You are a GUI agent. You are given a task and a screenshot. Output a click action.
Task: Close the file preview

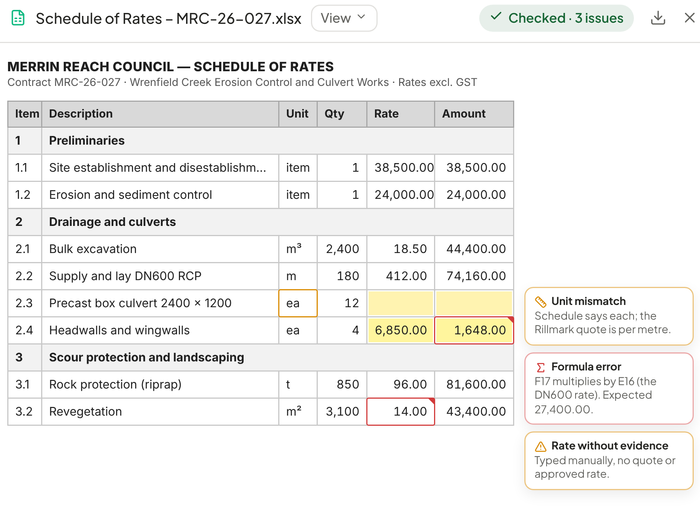click(689, 18)
